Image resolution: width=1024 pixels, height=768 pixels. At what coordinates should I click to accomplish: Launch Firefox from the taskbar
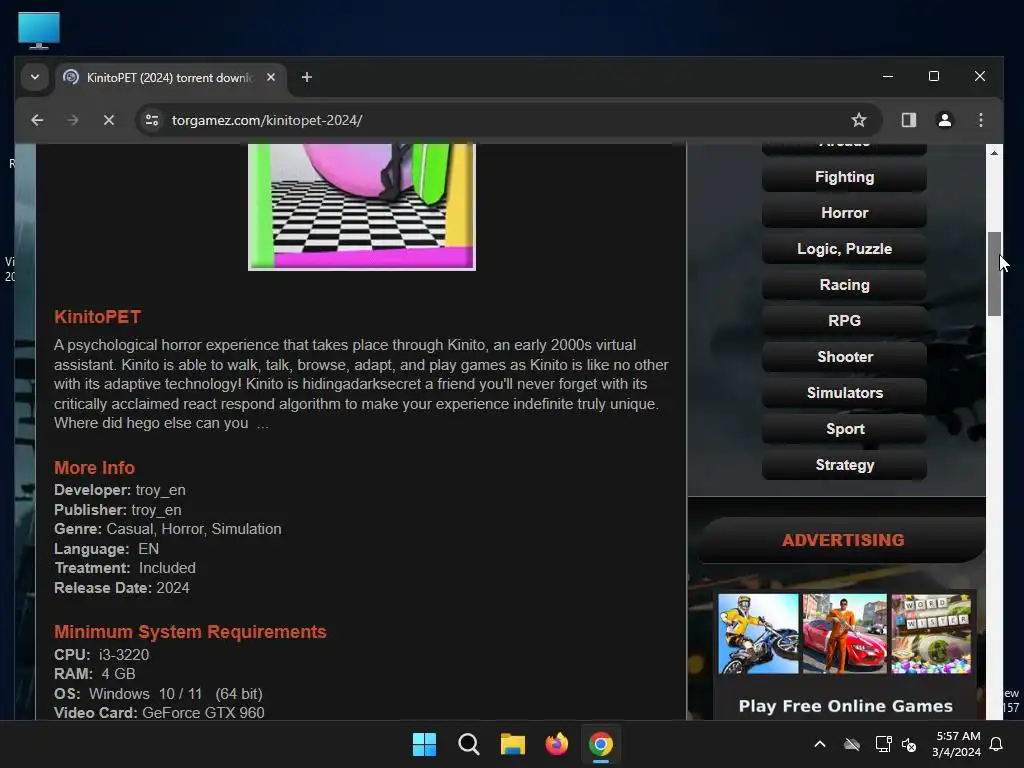coord(556,744)
